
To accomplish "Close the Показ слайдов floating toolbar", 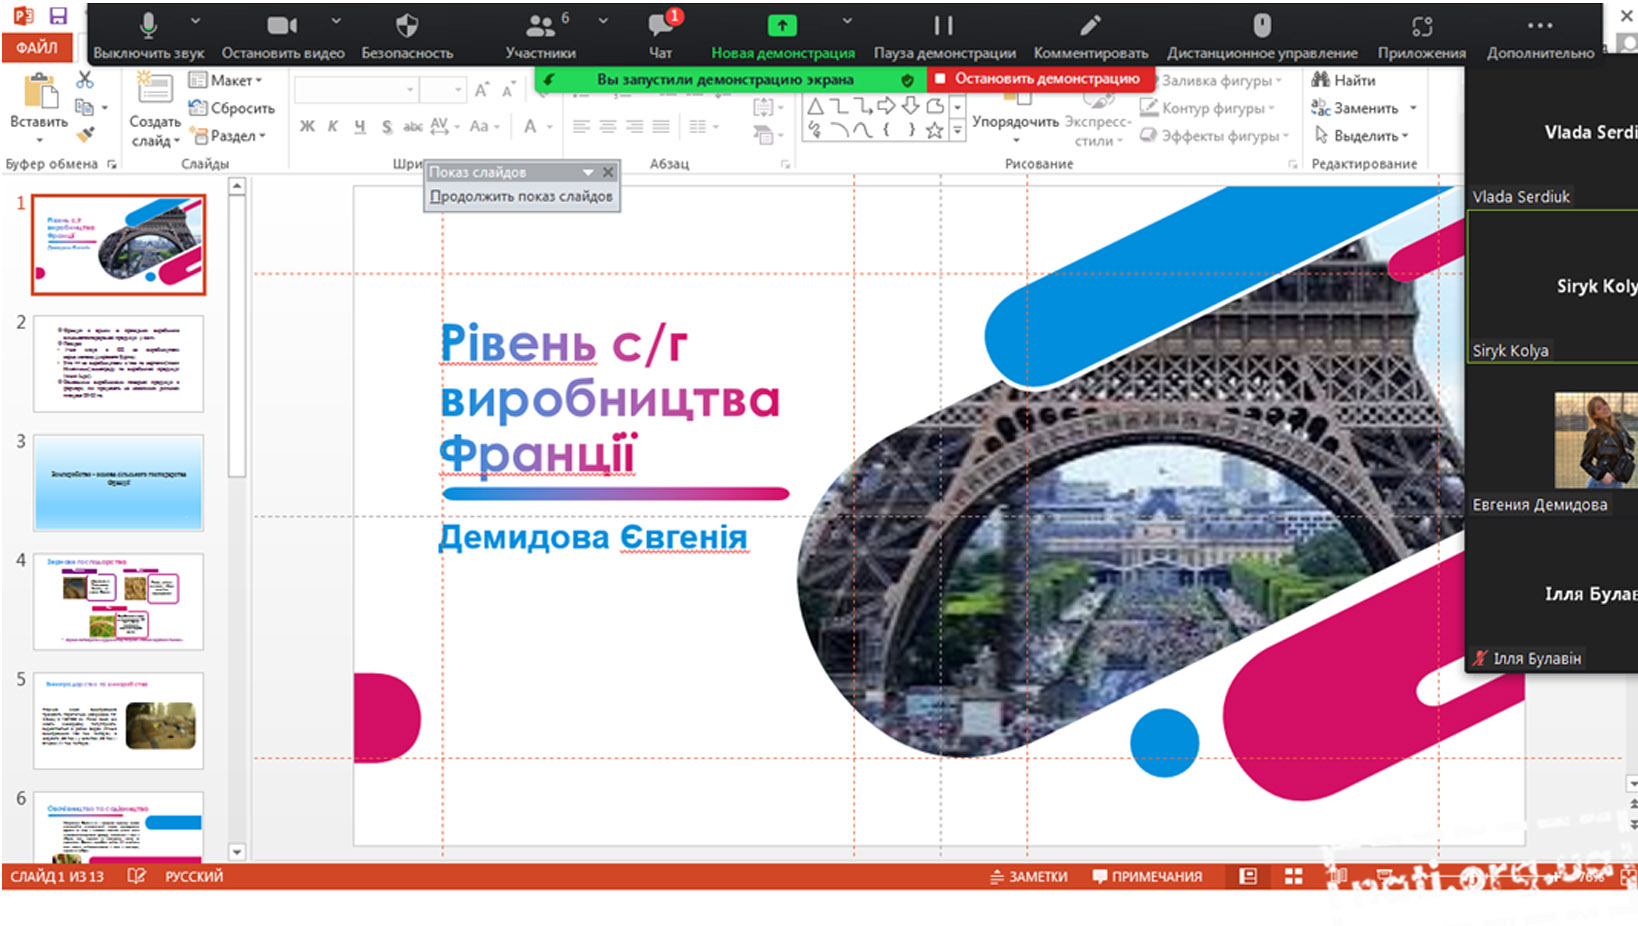I will 608,172.
